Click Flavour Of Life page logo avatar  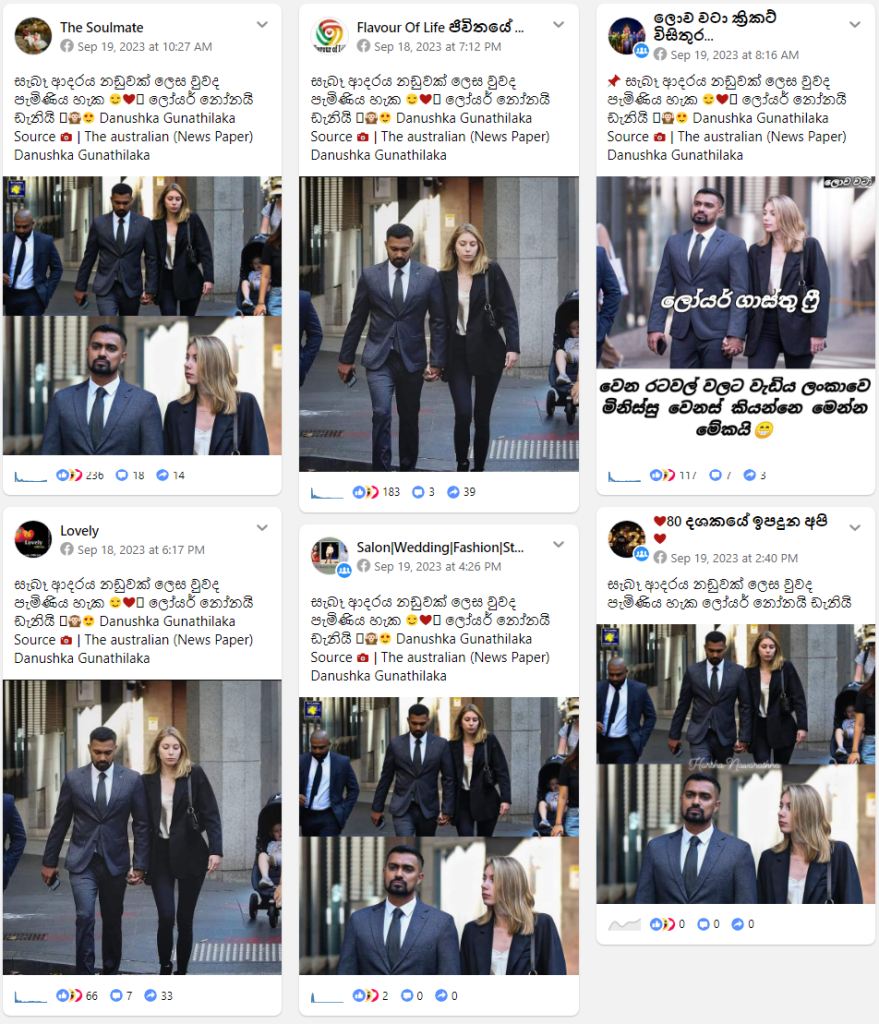click(x=329, y=36)
